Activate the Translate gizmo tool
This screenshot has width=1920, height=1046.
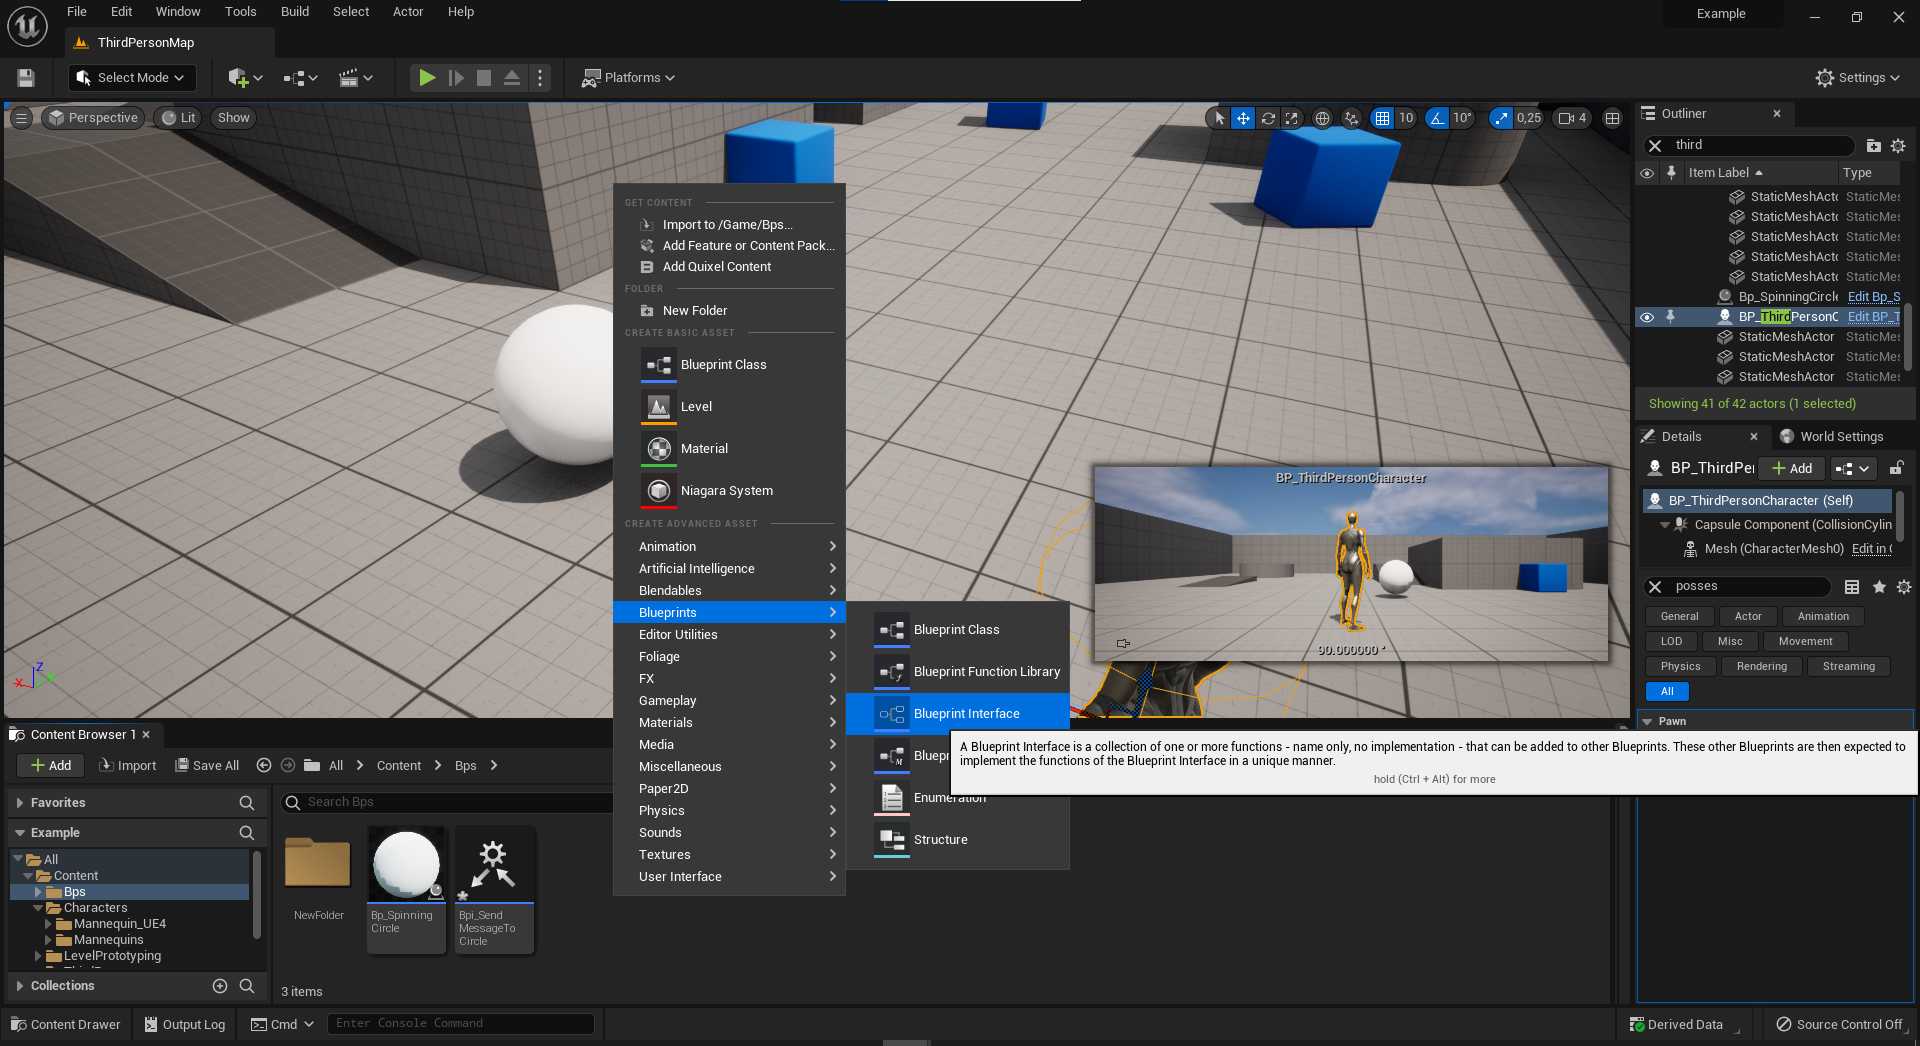coord(1243,118)
